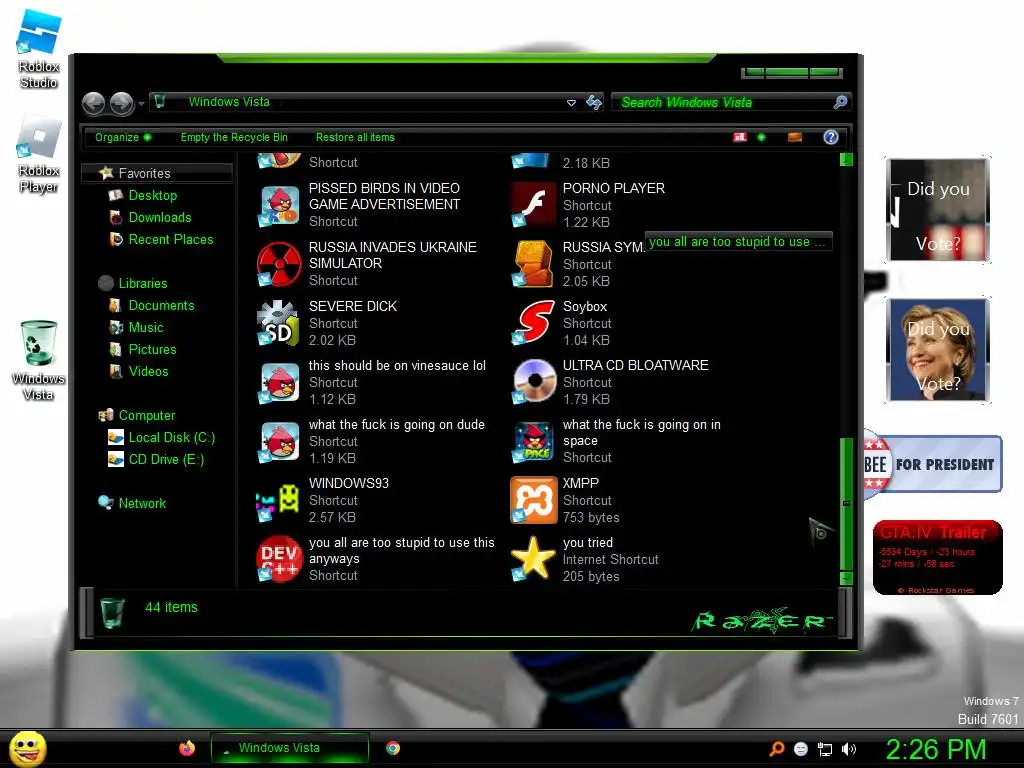
Task: Click the scrollbar up arrow
Action: pyautogui.click(x=846, y=159)
